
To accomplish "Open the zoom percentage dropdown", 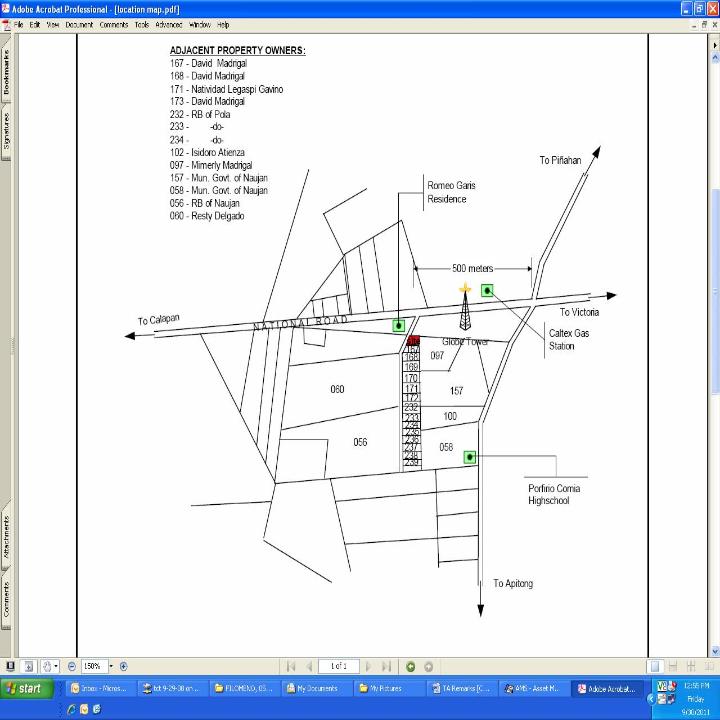I will (111, 666).
